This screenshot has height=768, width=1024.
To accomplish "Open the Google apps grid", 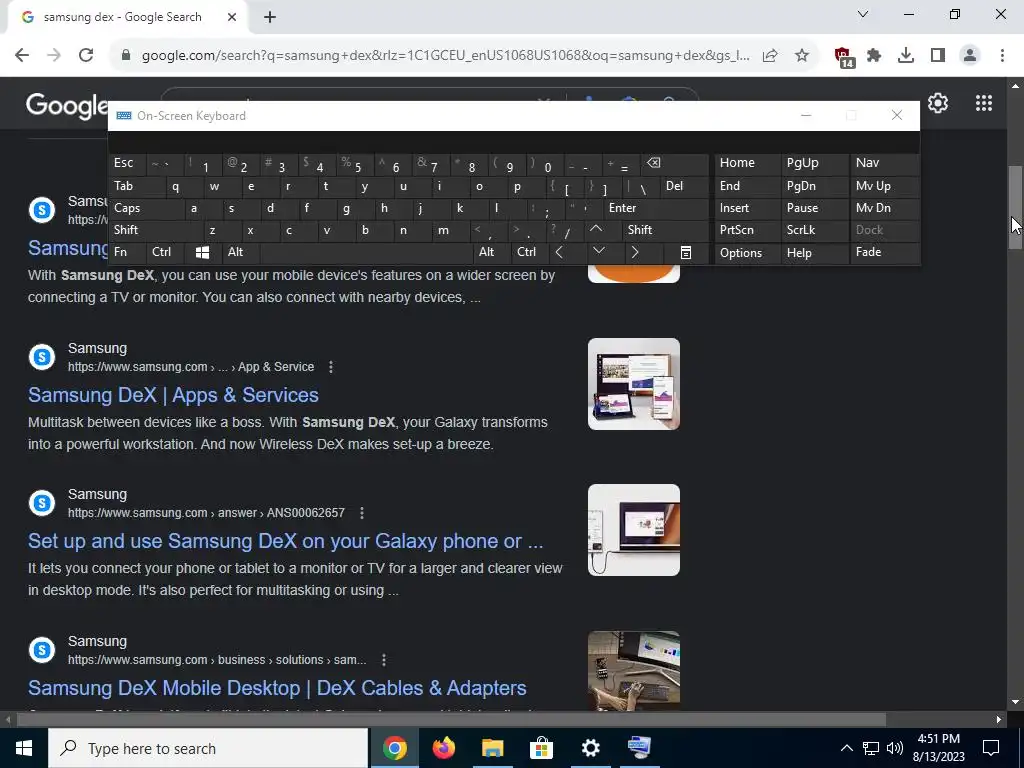I will [984, 103].
